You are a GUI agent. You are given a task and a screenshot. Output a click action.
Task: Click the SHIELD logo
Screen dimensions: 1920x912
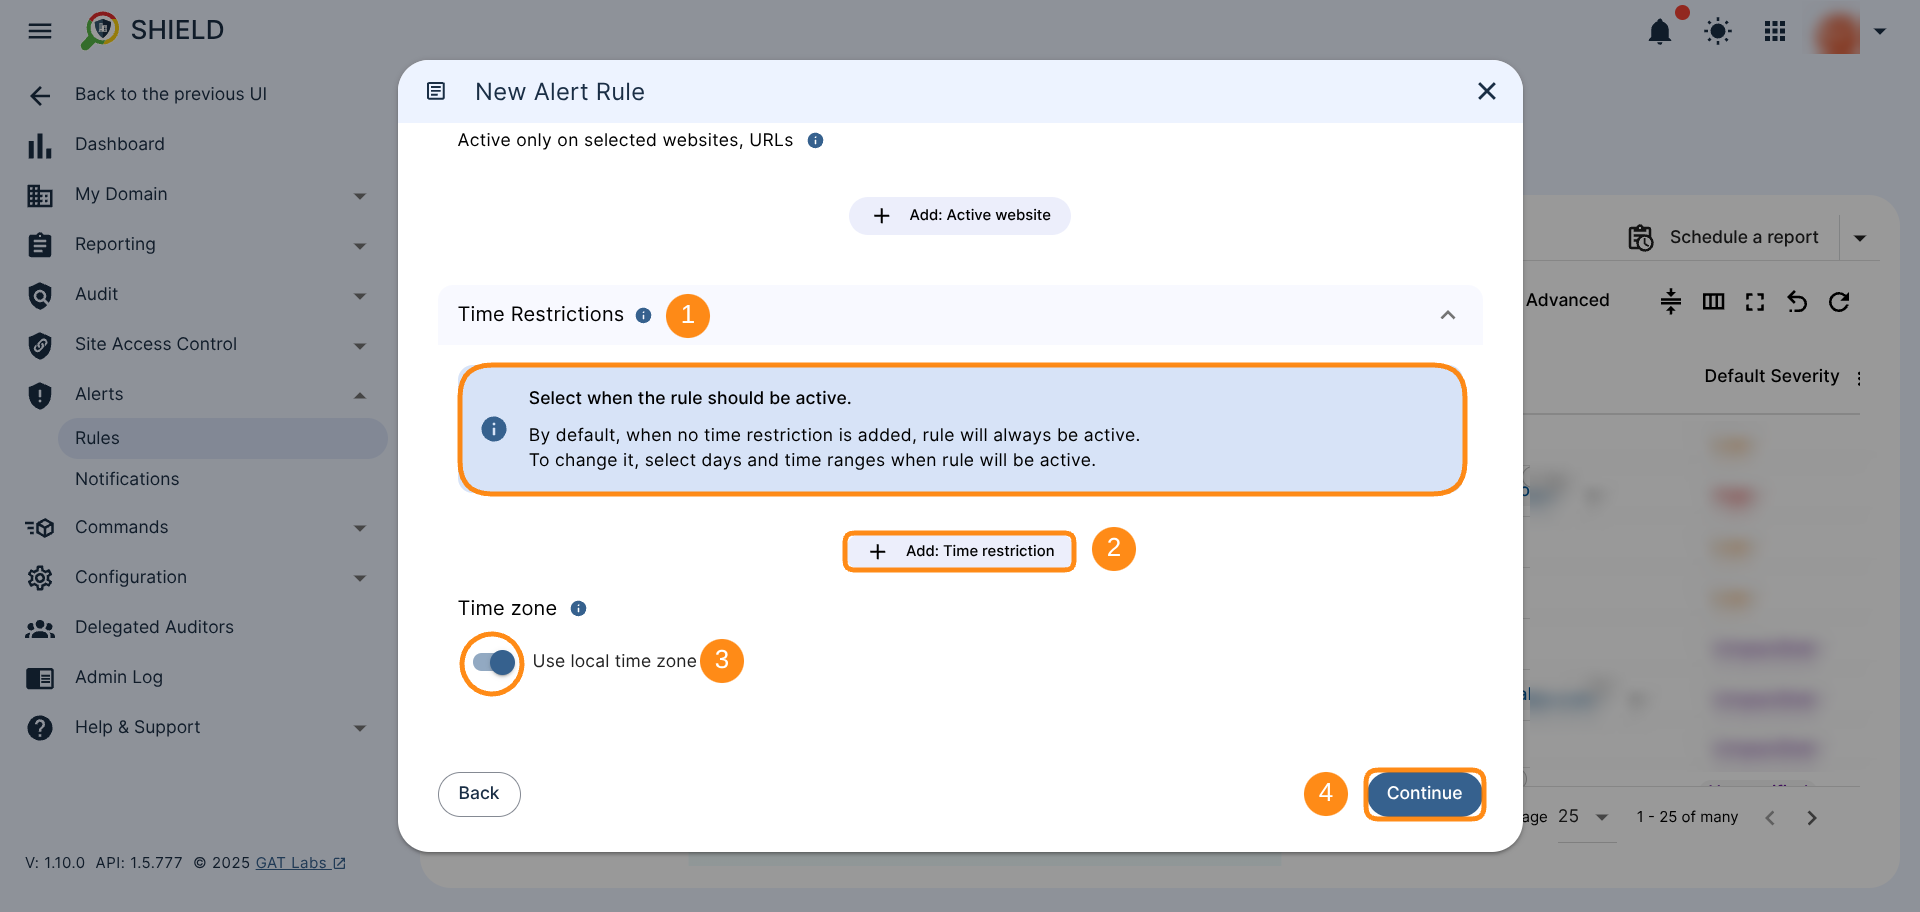[153, 30]
